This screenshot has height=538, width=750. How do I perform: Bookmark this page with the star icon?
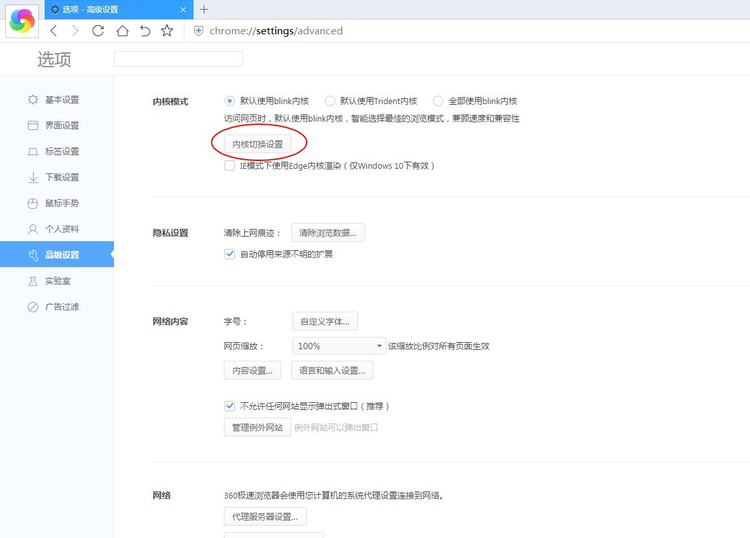tap(167, 31)
